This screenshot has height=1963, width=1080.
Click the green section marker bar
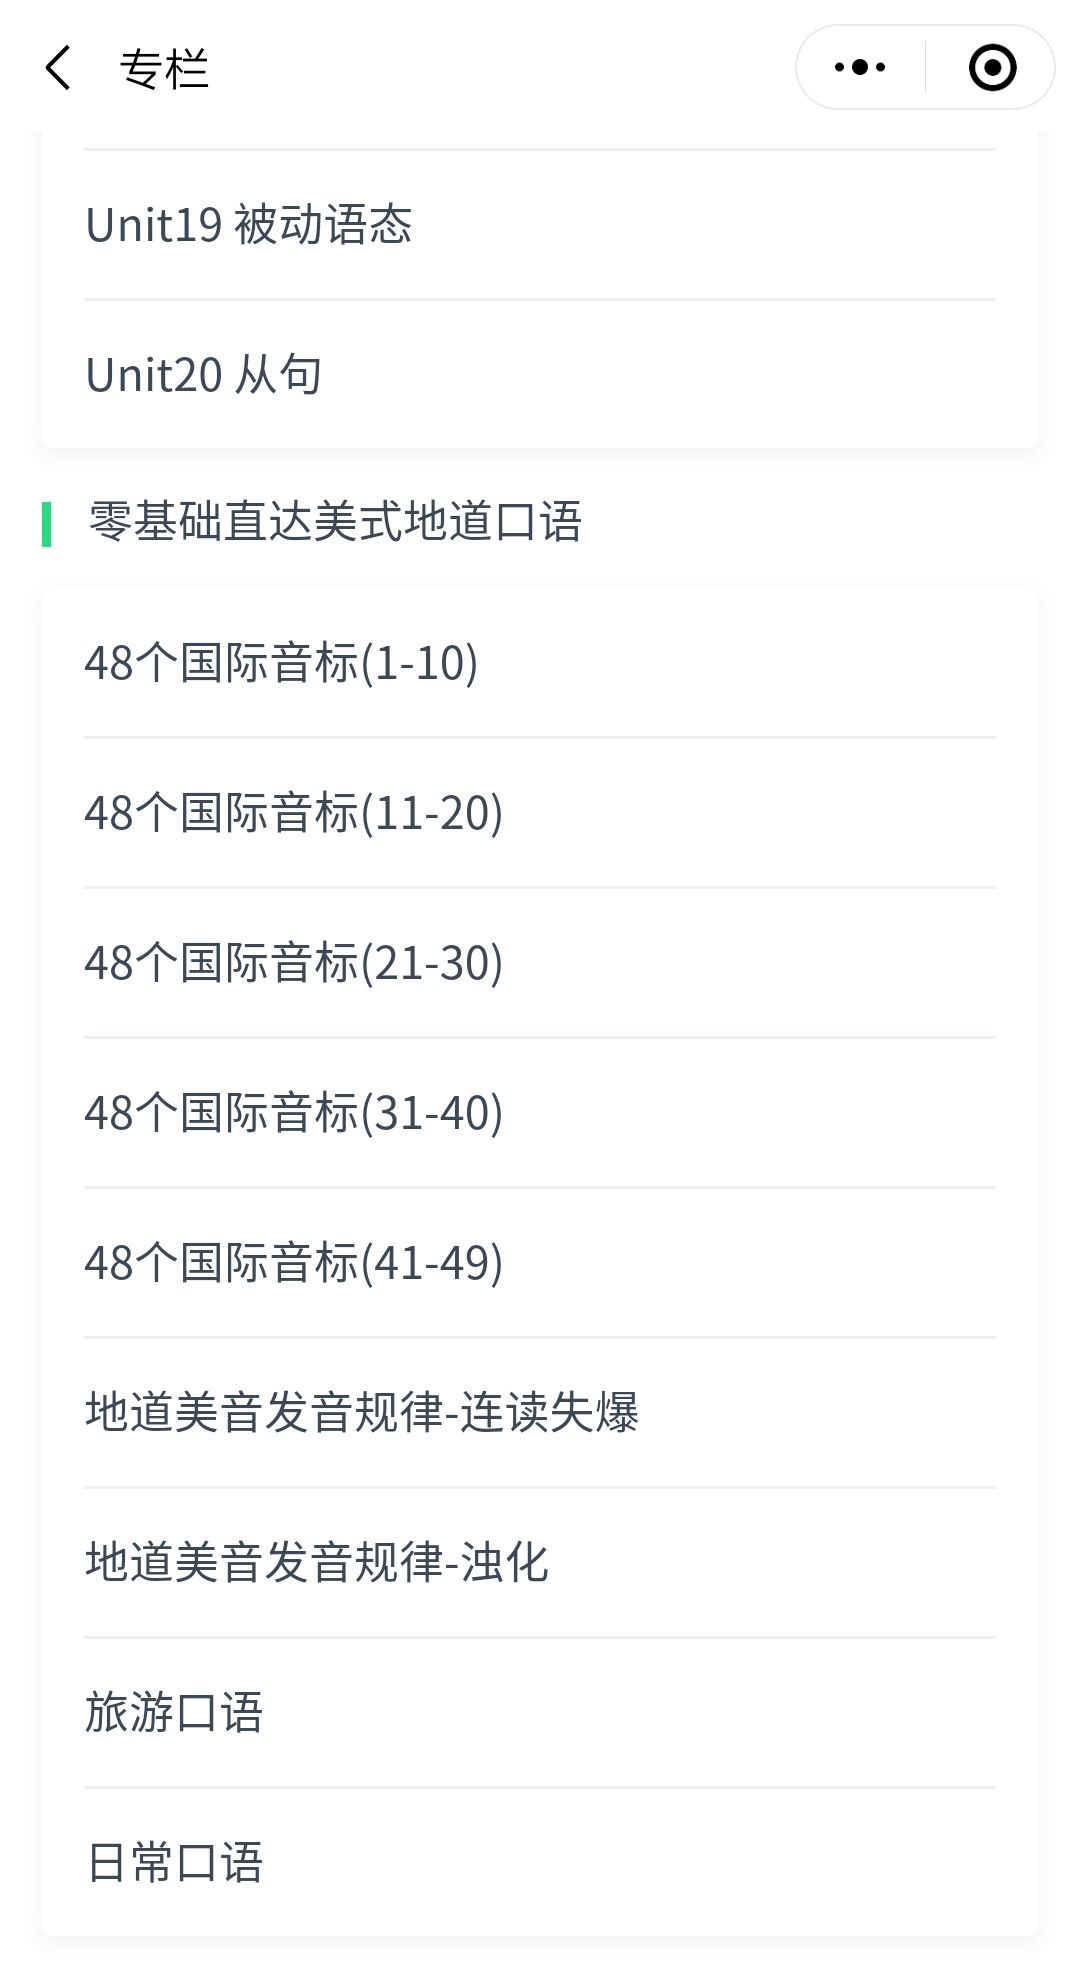coord(47,524)
